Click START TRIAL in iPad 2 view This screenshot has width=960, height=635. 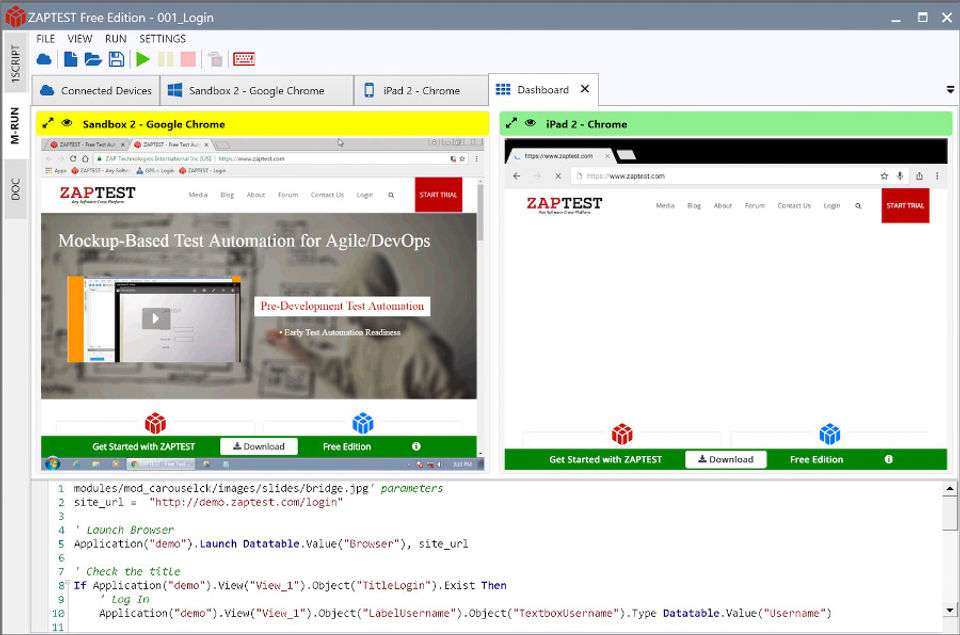pos(905,206)
